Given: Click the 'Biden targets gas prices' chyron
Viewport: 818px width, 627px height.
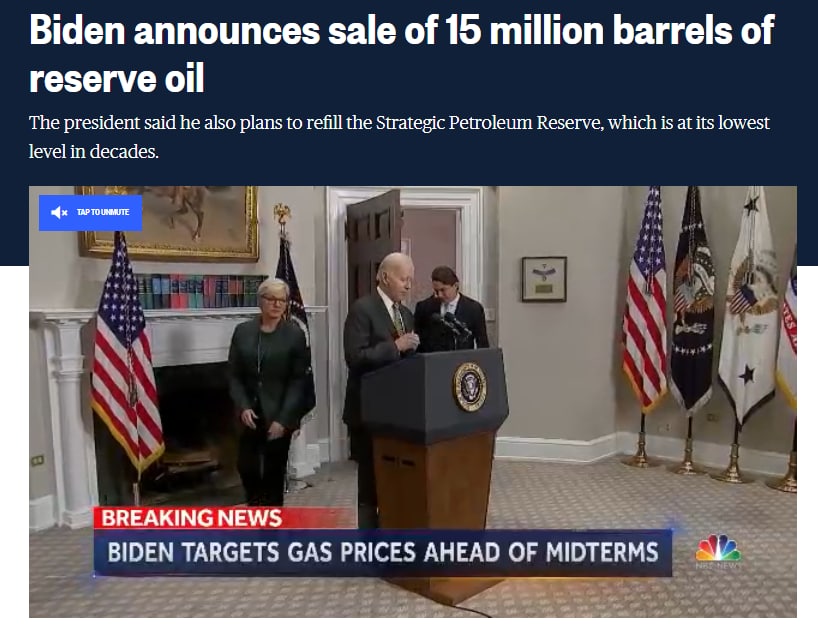Looking at the screenshot, I should tap(383, 552).
